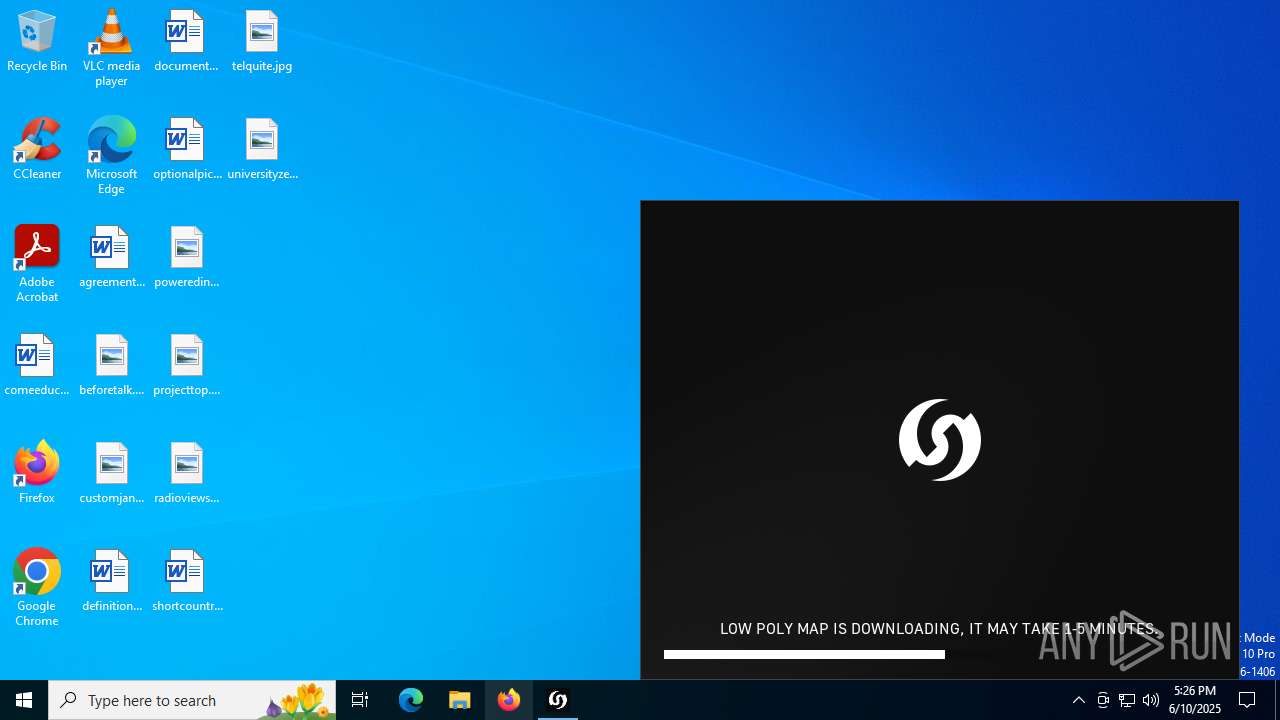
Task: Select Google Chrome desktop shortcut
Action: point(37,588)
